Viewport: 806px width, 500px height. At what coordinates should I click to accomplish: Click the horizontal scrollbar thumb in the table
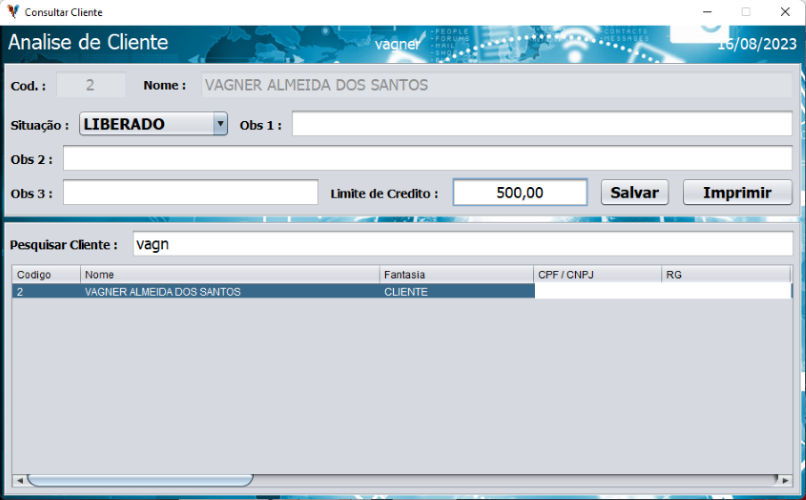tap(140, 480)
